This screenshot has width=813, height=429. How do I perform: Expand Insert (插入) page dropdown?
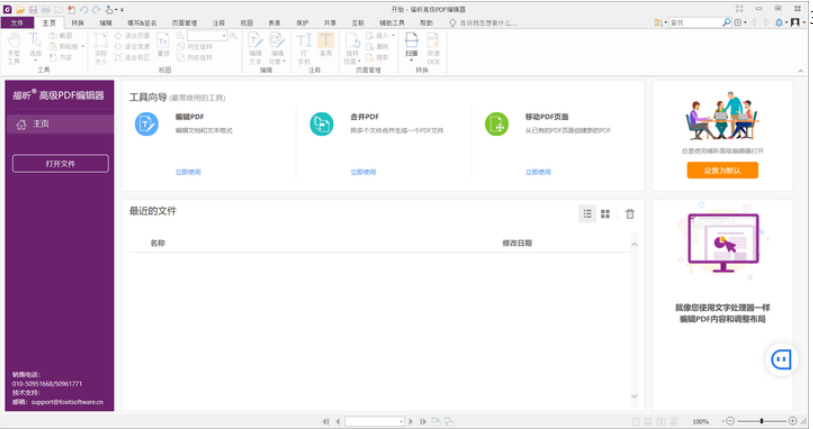point(394,36)
